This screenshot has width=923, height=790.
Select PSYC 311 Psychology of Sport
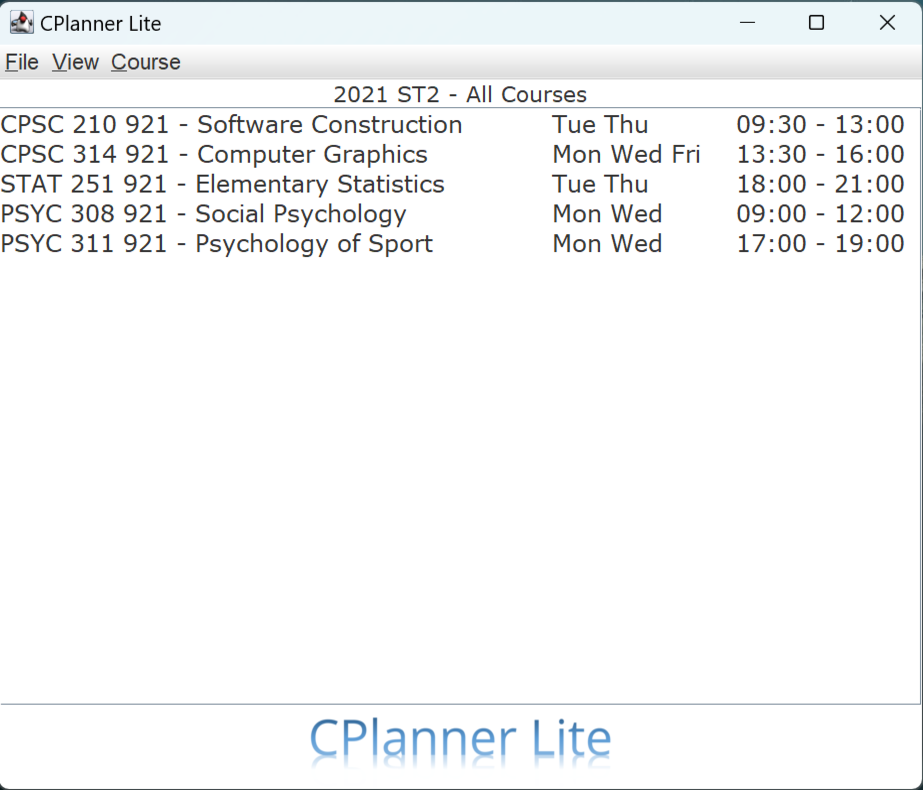click(460, 244)
